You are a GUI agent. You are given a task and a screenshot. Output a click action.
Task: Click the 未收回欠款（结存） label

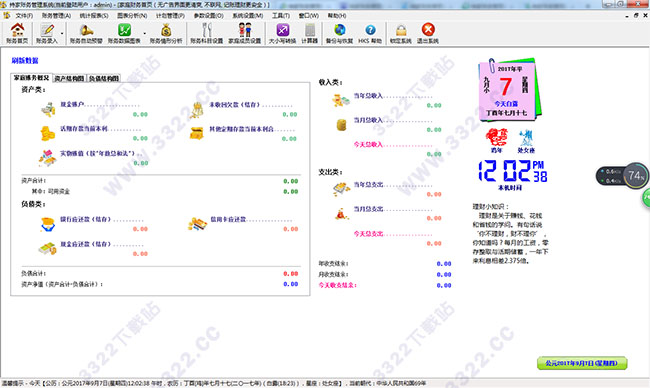pos(234,105)
